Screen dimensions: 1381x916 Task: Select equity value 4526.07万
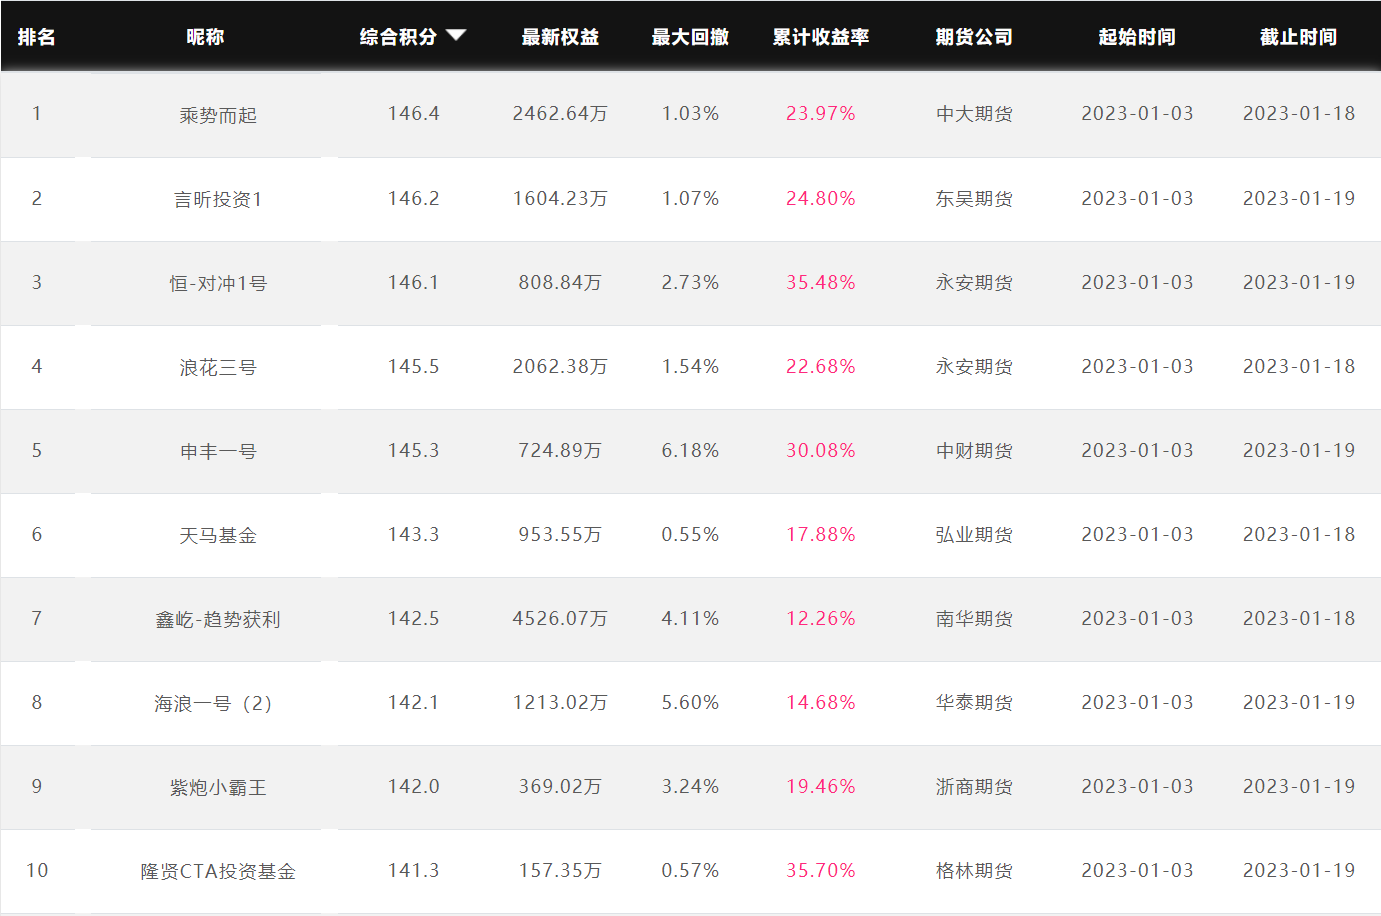560,618
